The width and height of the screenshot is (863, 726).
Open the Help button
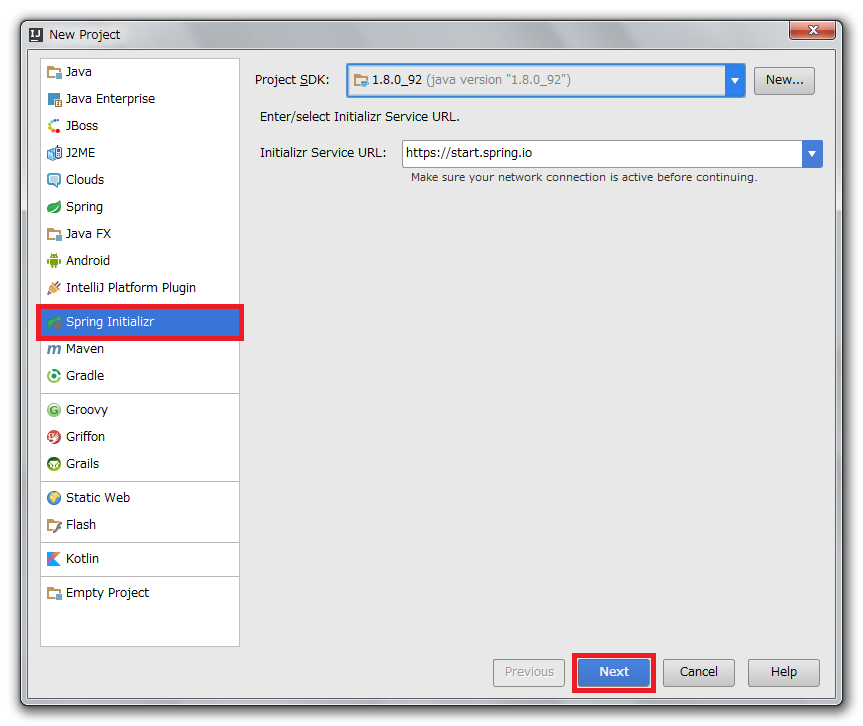click(784, 672)
